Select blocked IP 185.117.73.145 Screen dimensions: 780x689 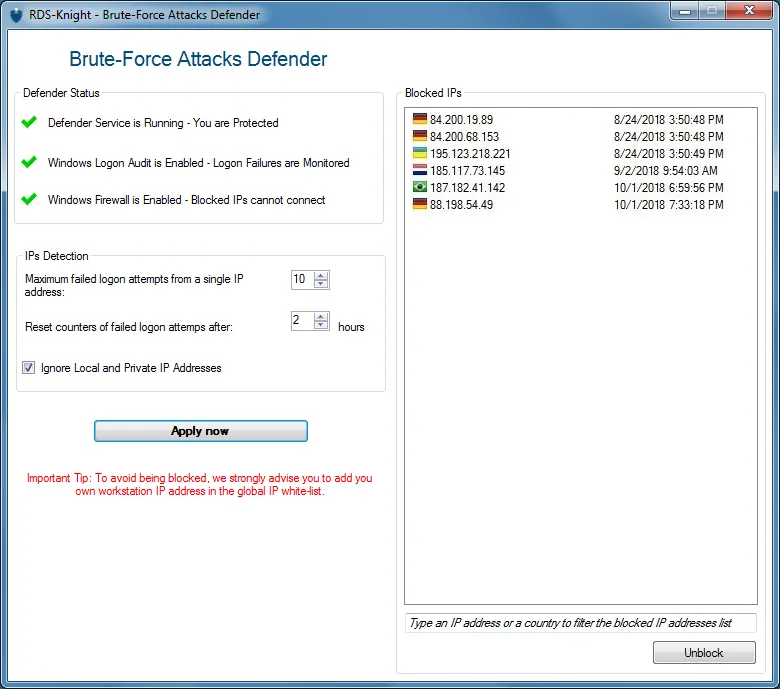click(467, 171)
